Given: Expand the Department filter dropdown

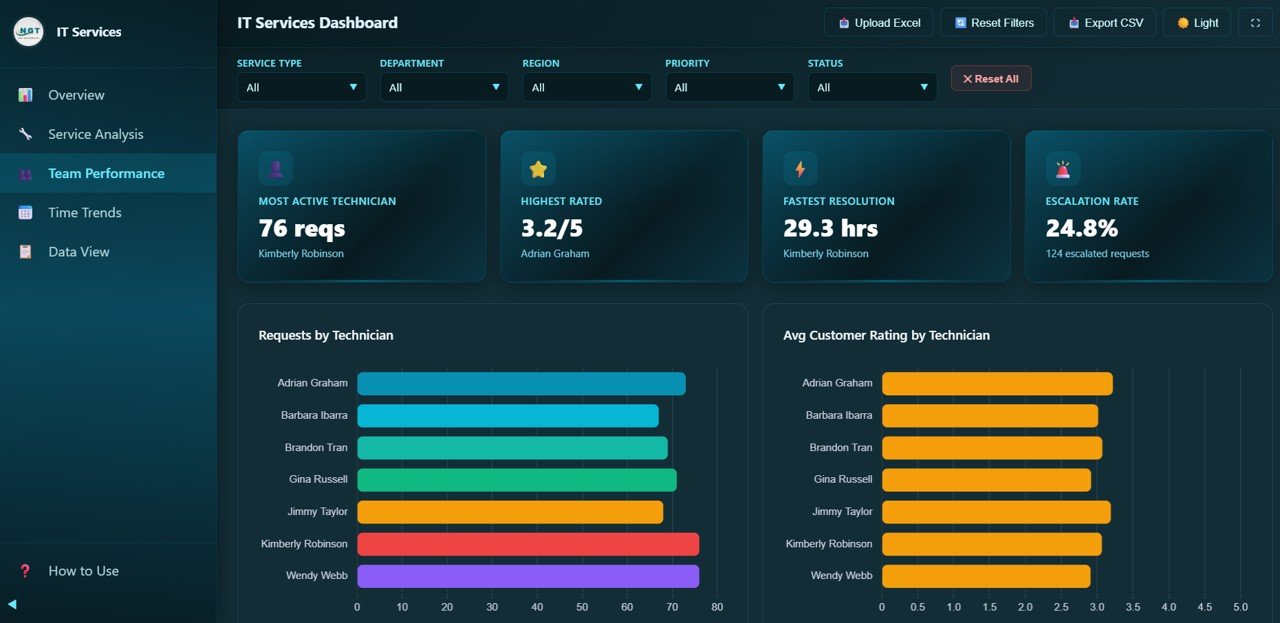Looking at the screenshot, I should pos(443,87).
